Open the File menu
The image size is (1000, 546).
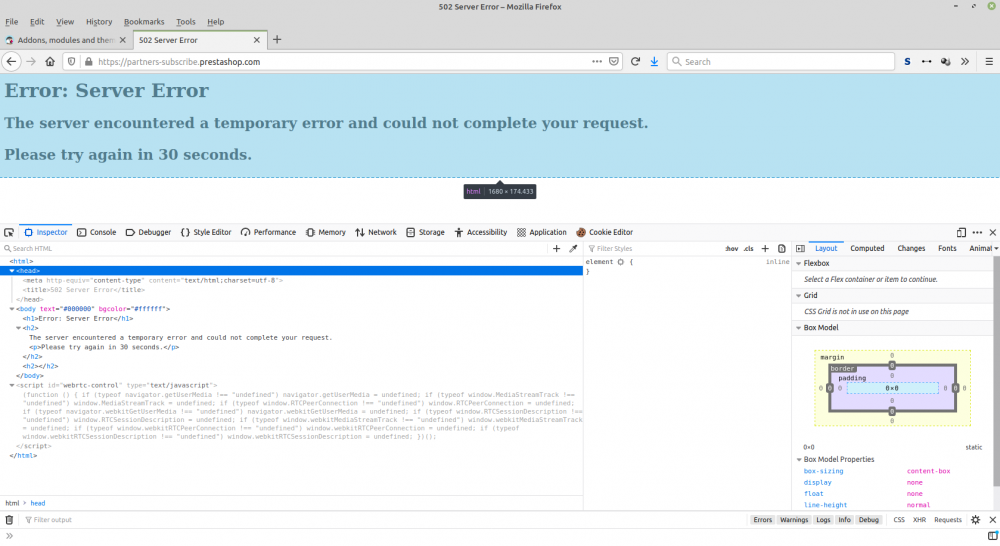click(x=11, y=22)
